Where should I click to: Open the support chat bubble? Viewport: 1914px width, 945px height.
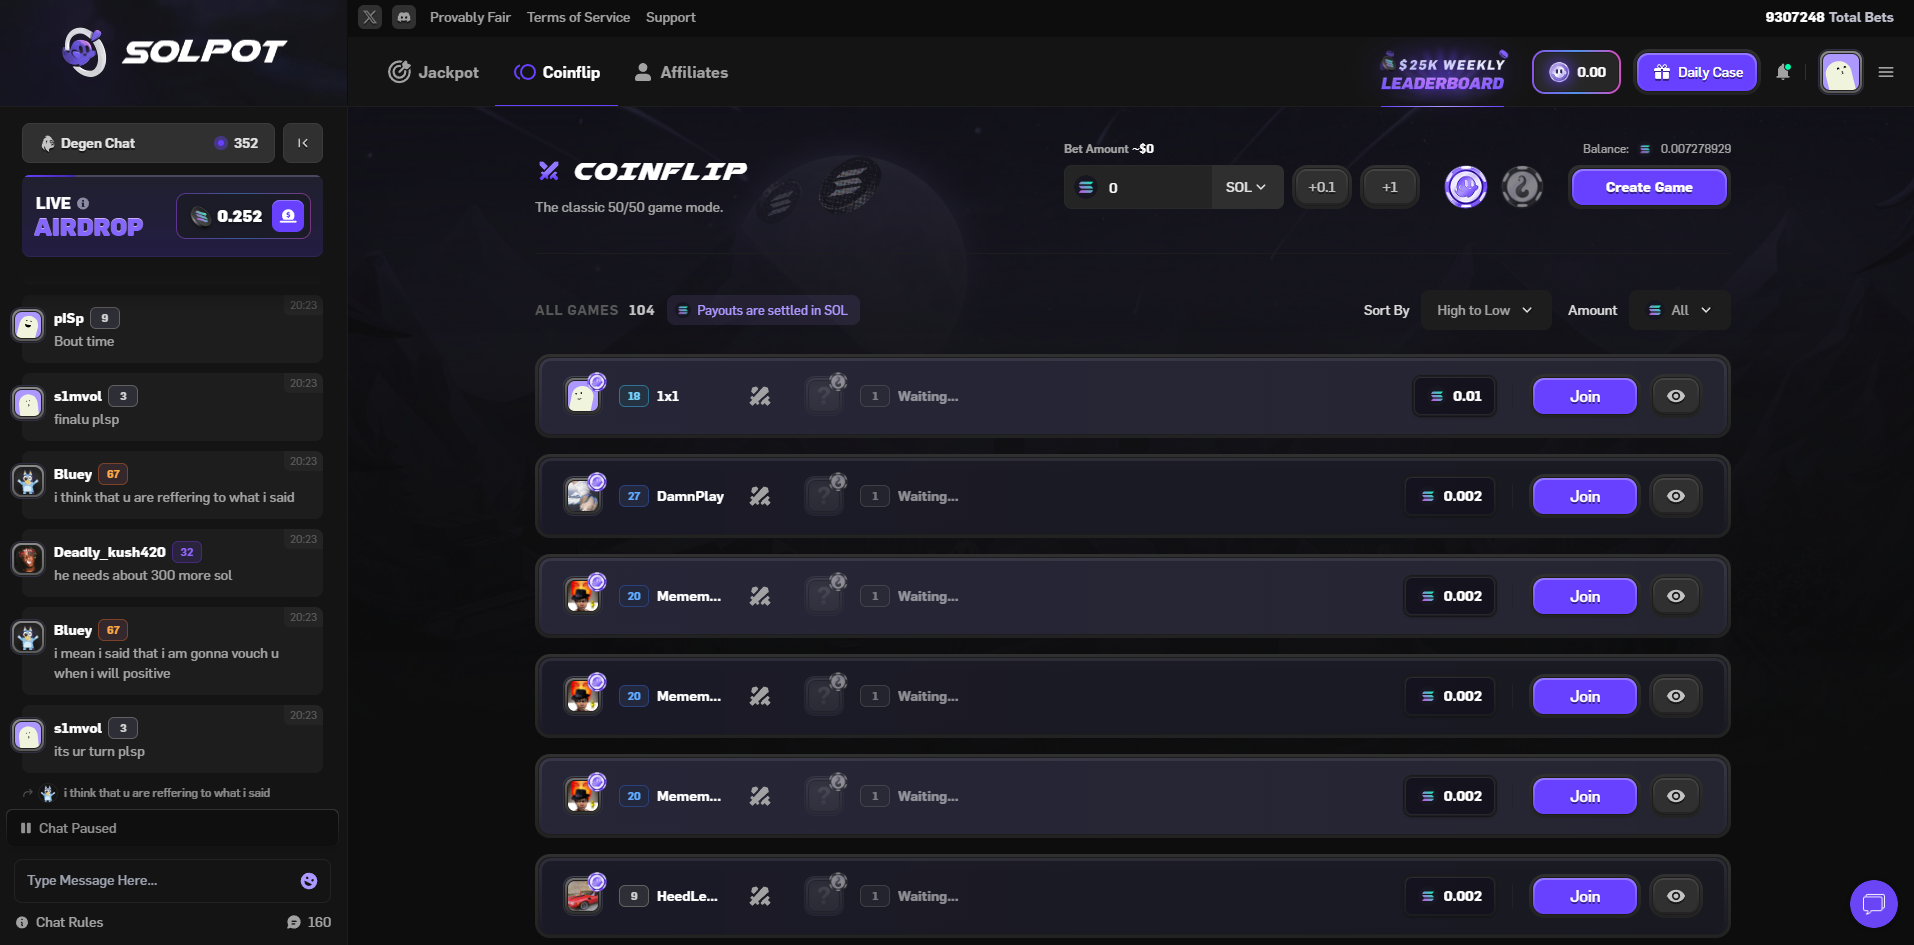click(1874, 904)
